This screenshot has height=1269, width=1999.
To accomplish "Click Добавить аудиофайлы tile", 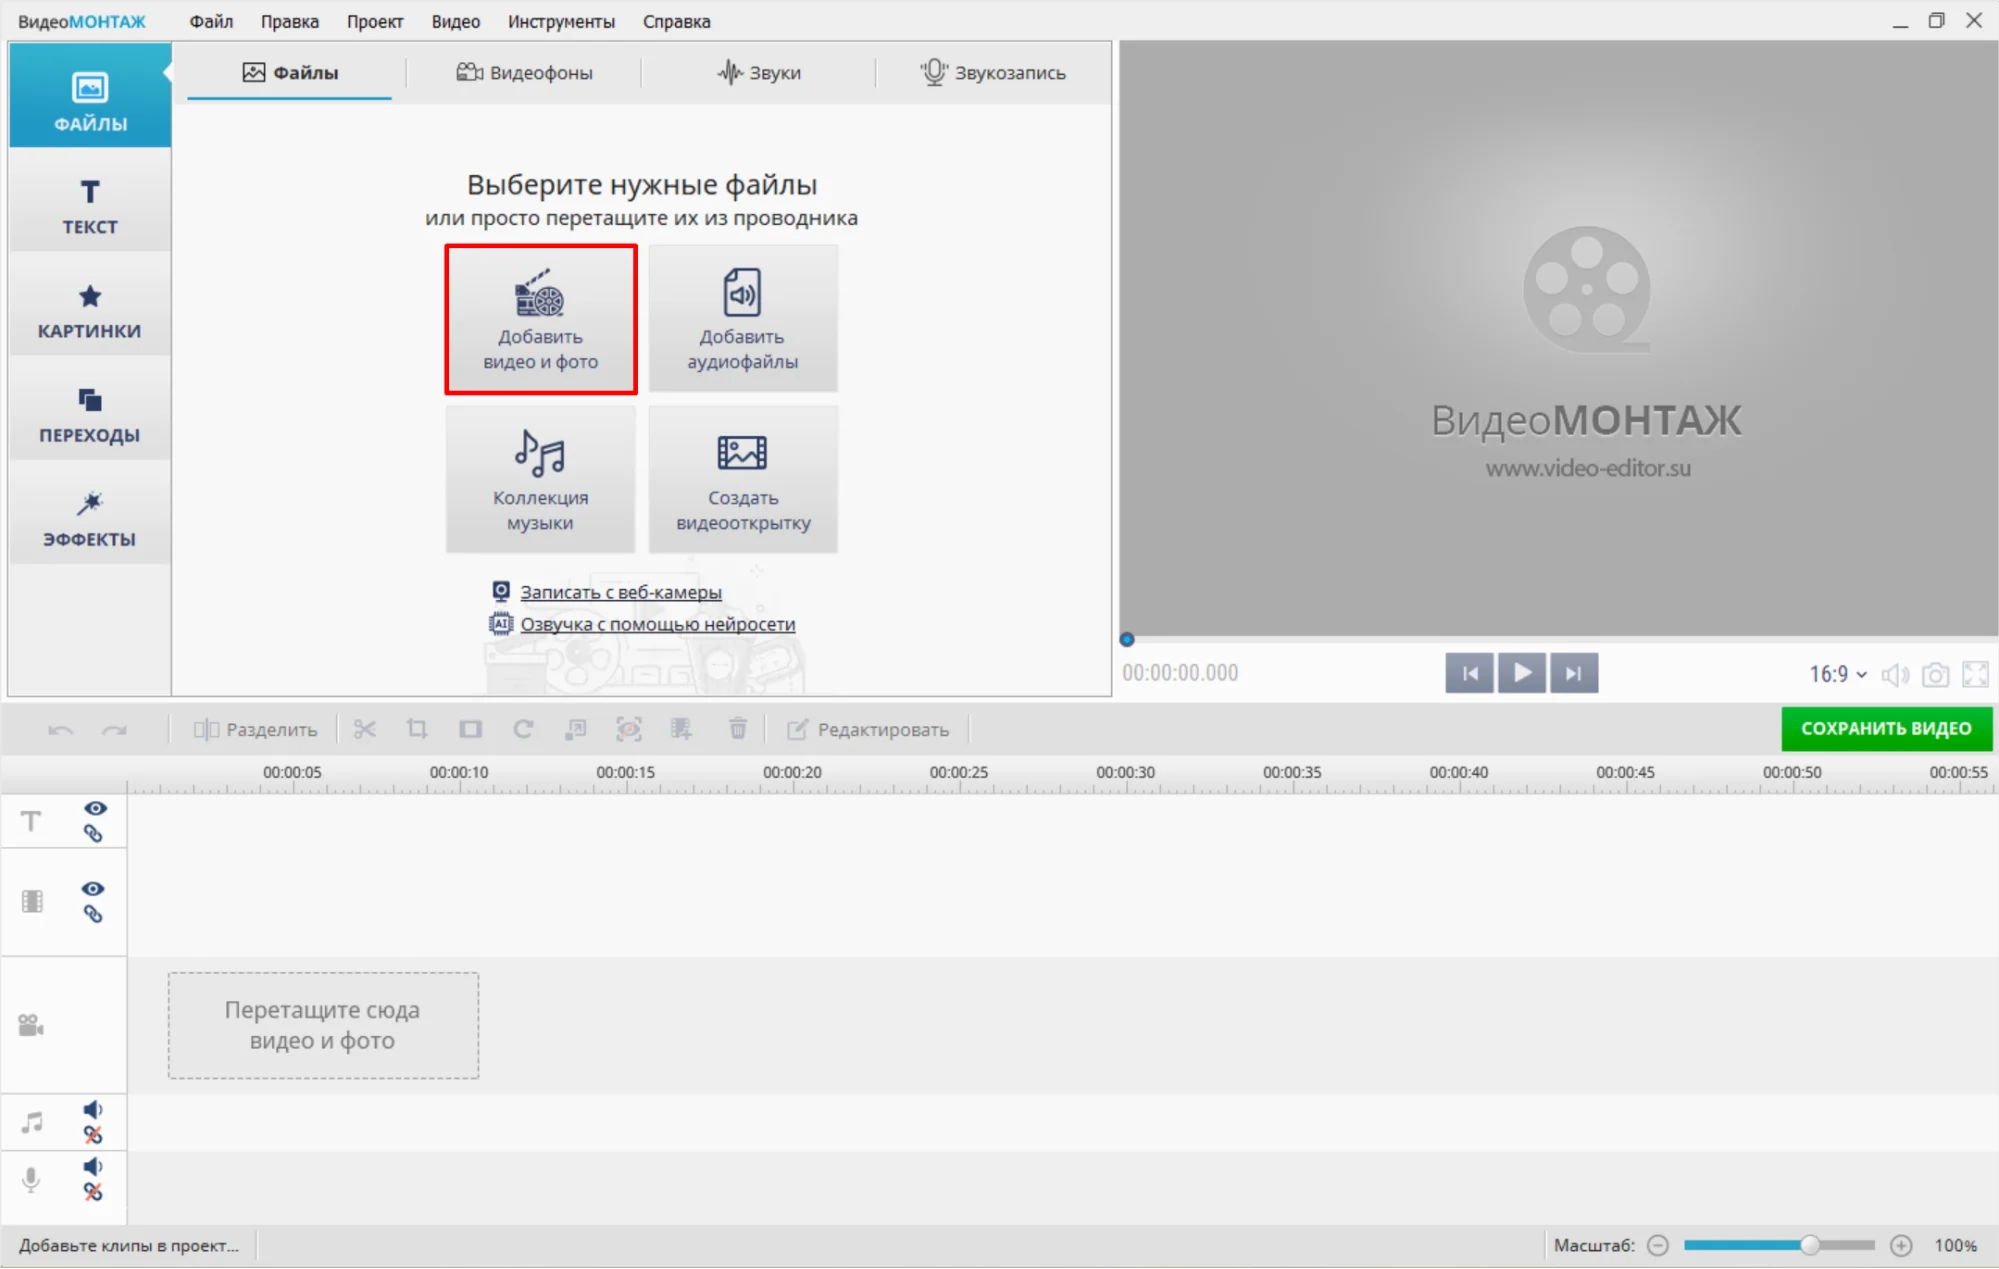I will (743, 319).
